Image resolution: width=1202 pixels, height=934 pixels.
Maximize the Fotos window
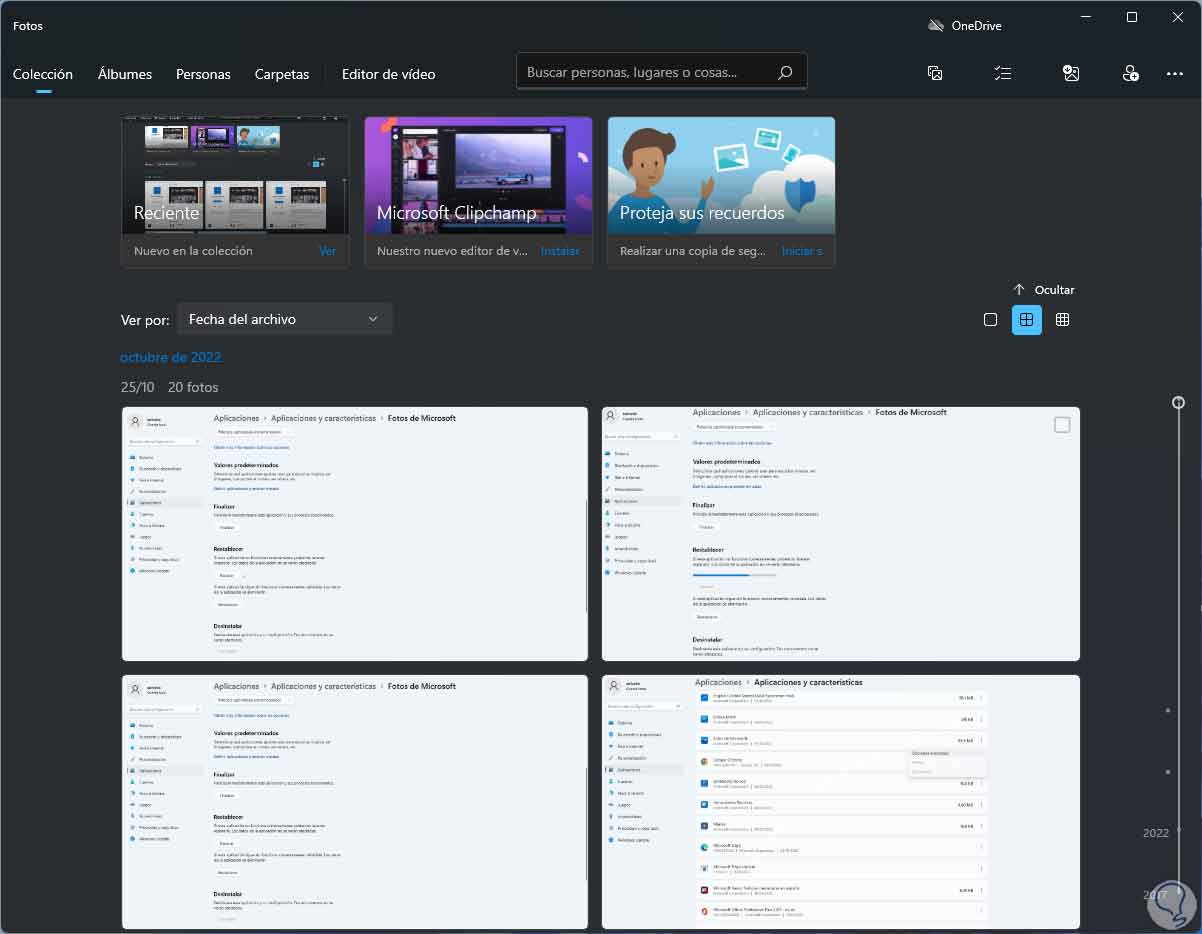1132,17
